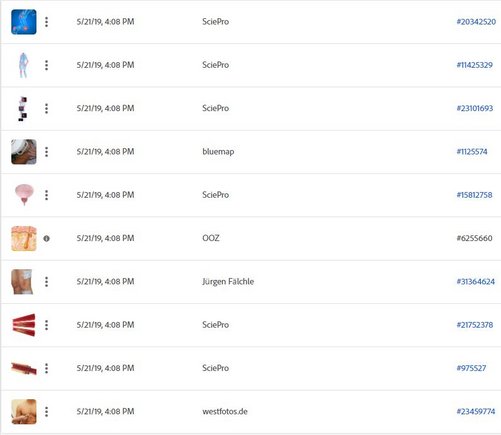
Task: Open three-dot menu for asset #11425329
Action: (x=46, y=65)
